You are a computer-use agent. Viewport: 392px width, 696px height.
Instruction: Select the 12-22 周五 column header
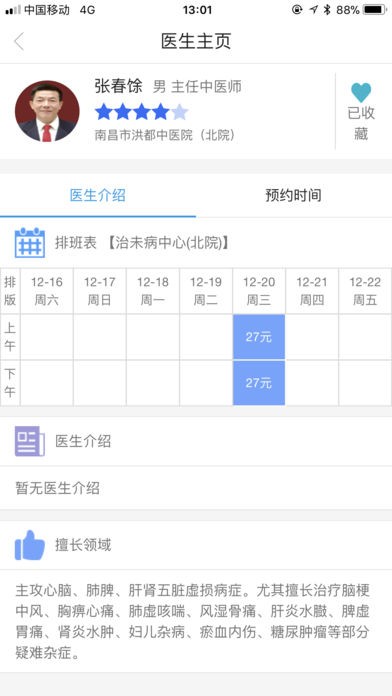coord(365,291)
